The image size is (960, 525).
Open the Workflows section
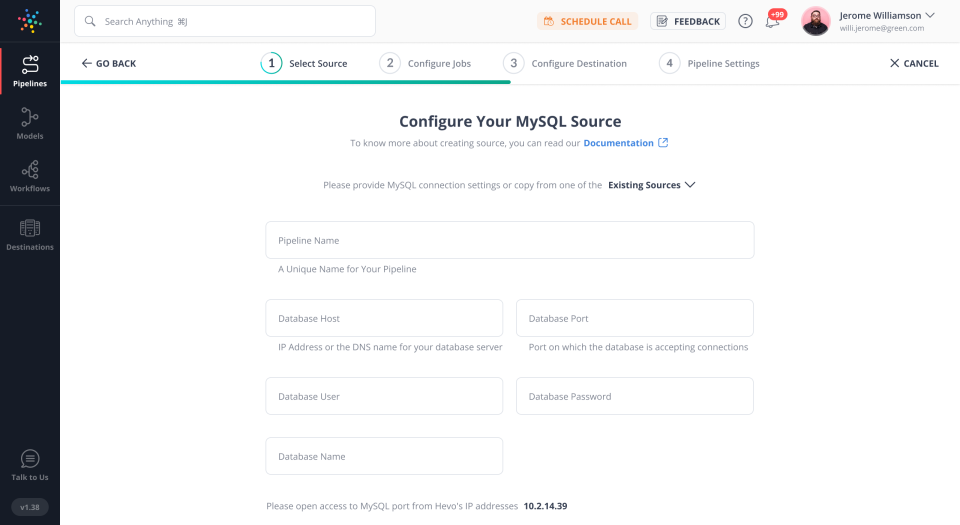pos(29,177)
